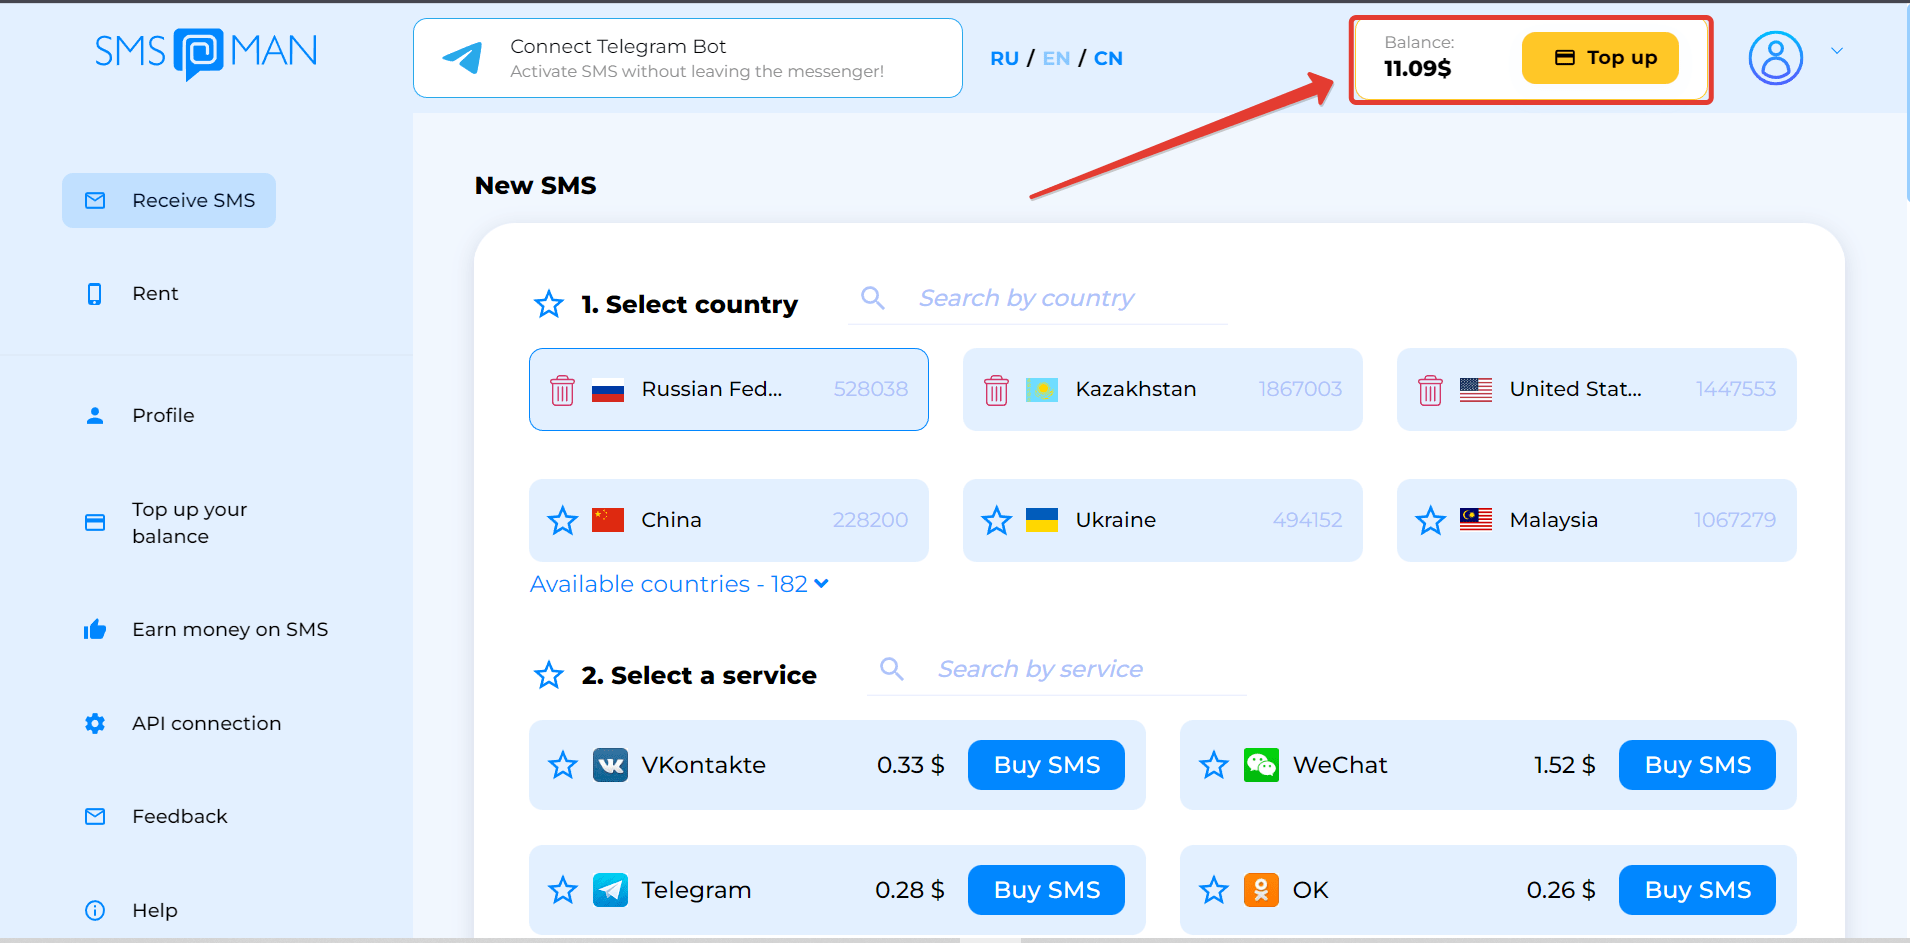Click the star next to Select country
The image size is (1910, 943).
[549, 304]
